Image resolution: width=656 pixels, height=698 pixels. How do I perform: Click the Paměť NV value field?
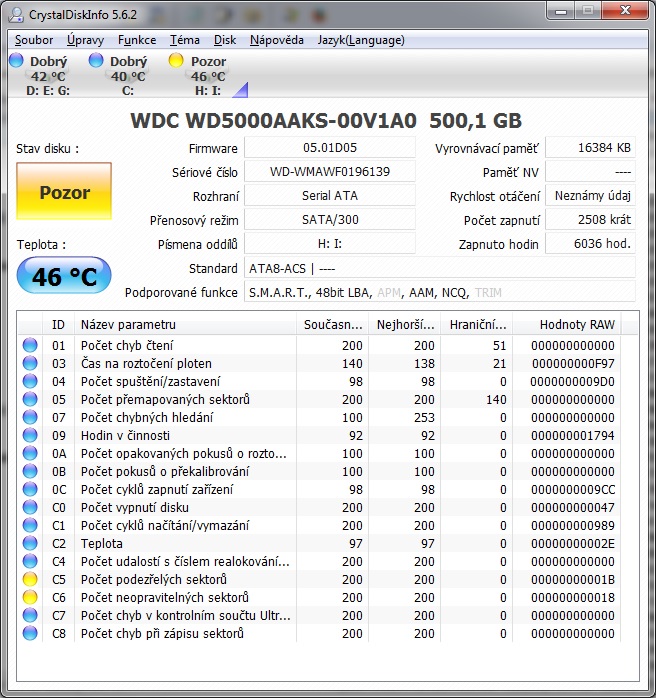(x=591, y=172)
